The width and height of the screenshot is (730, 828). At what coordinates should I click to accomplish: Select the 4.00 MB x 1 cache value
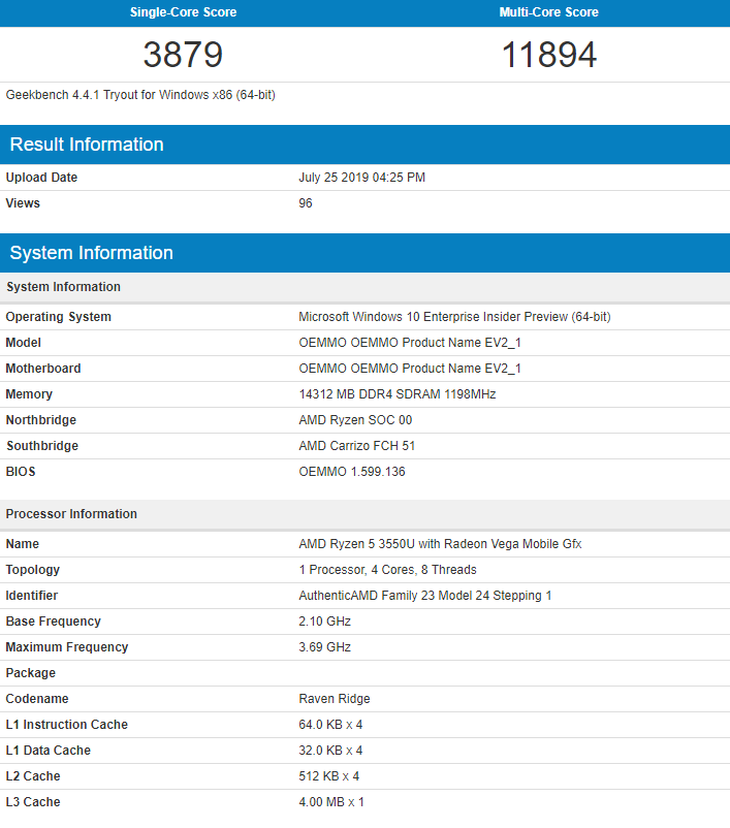click(332, 802)
